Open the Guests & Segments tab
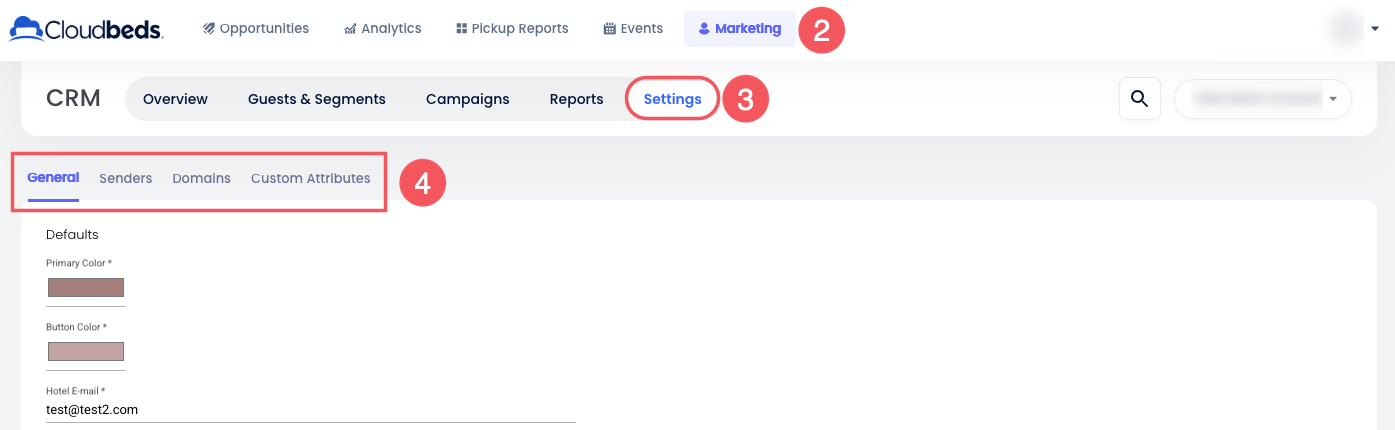The height and width of the screenshot is (430, 1395). [x=317, y=99]
